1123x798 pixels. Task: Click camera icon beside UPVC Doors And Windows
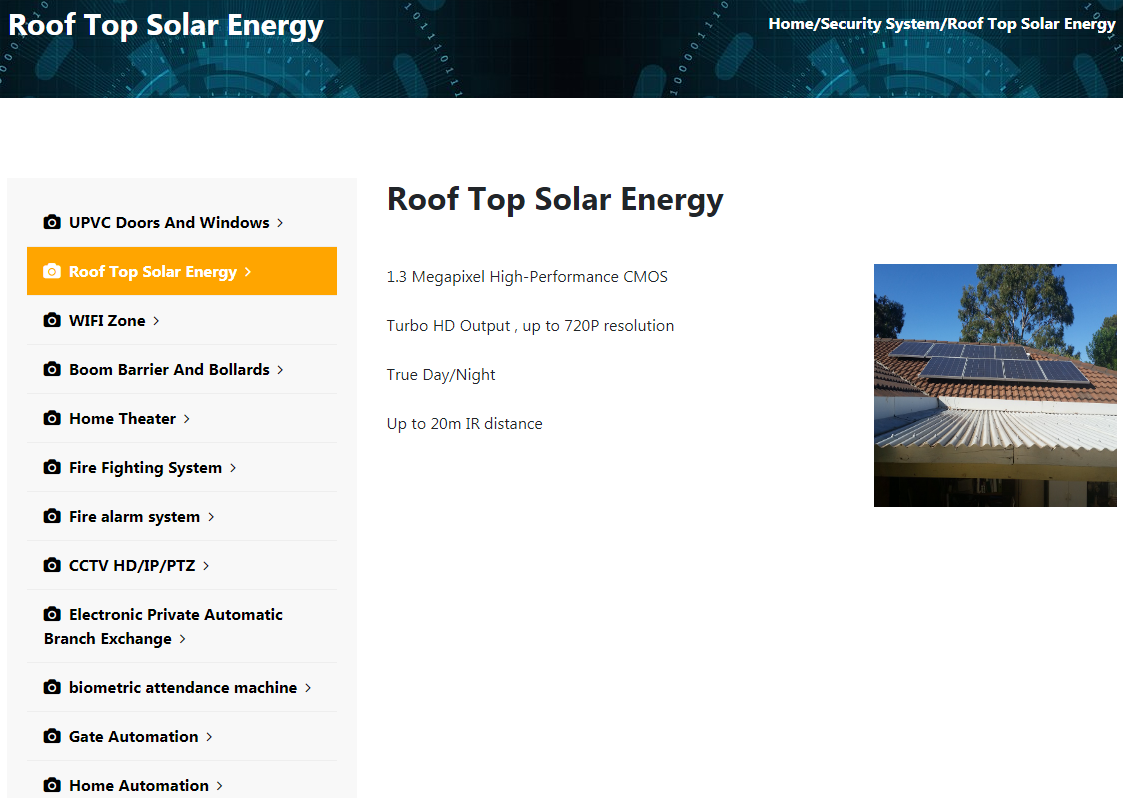tap(52, 222)
